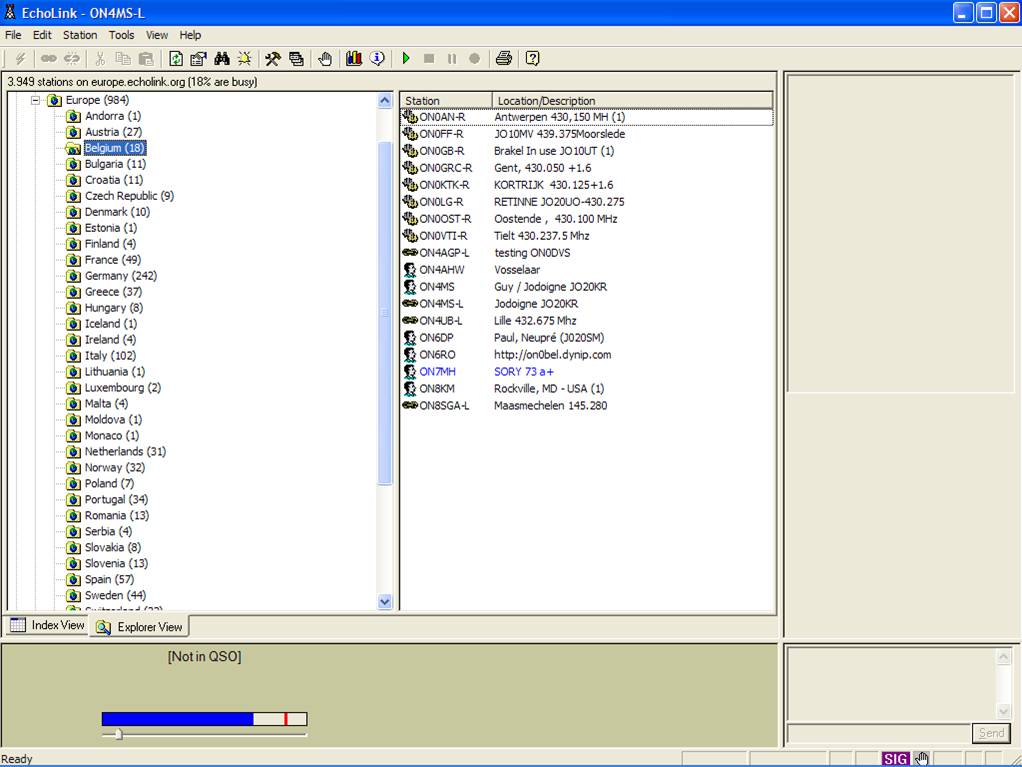Select Italy (102) in the tree

pos(110,356)
